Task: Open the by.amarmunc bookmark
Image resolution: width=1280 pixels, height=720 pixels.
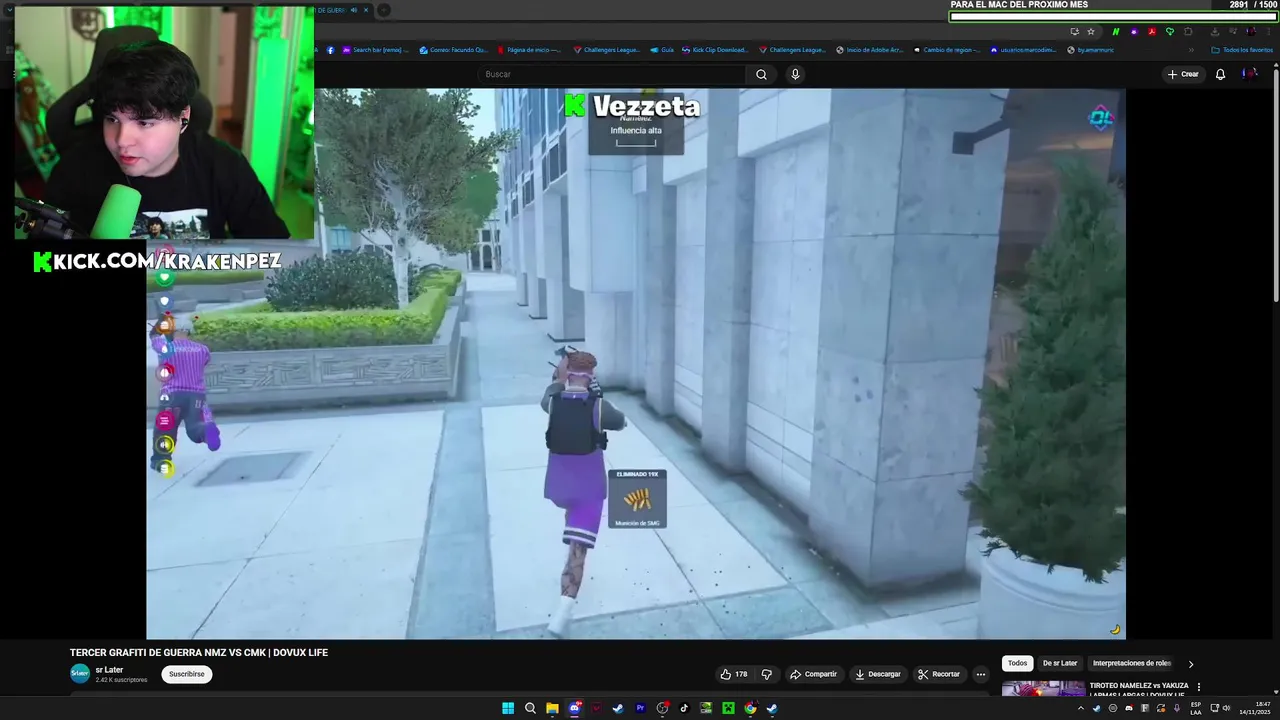Action: coord(1090,49)
